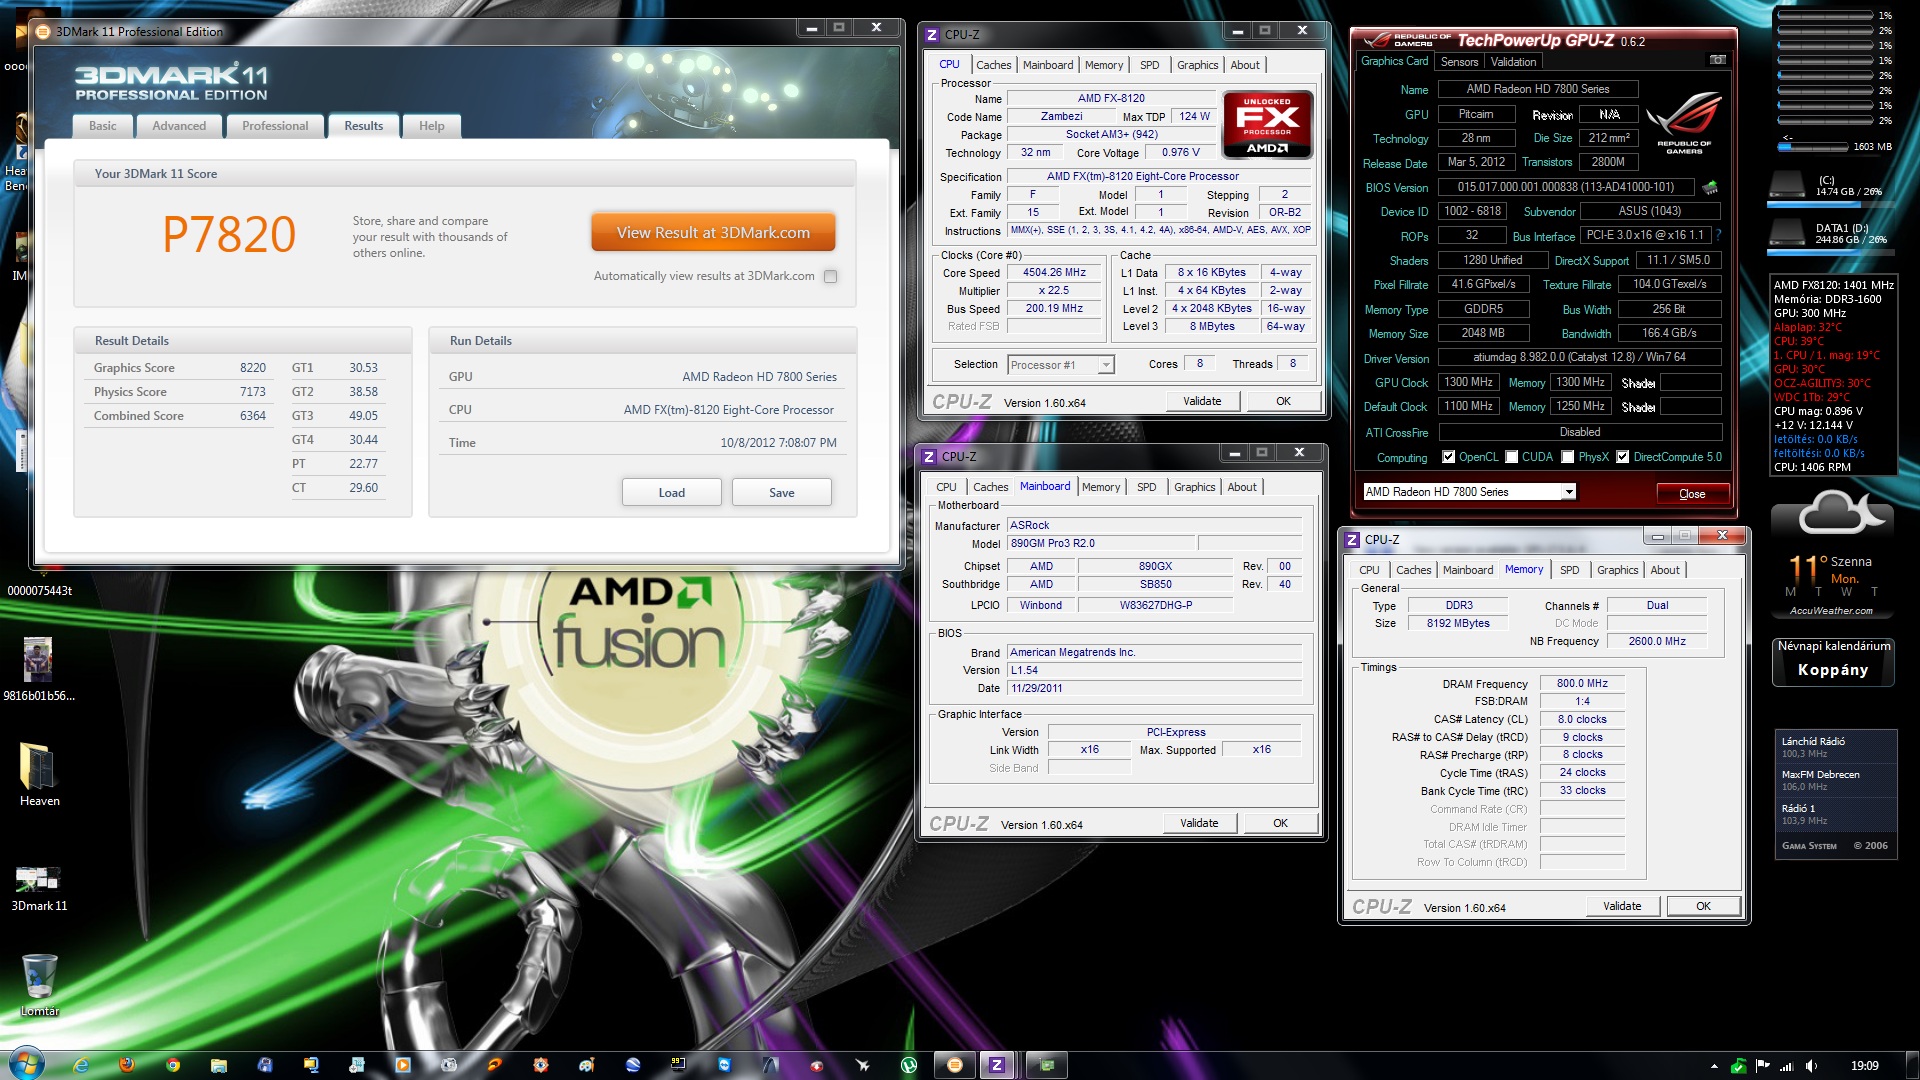Open the 3Dmark 11 desktop shortcut
The width and height of the screenshot is (1920, 1080).
[x=39, y=888]
